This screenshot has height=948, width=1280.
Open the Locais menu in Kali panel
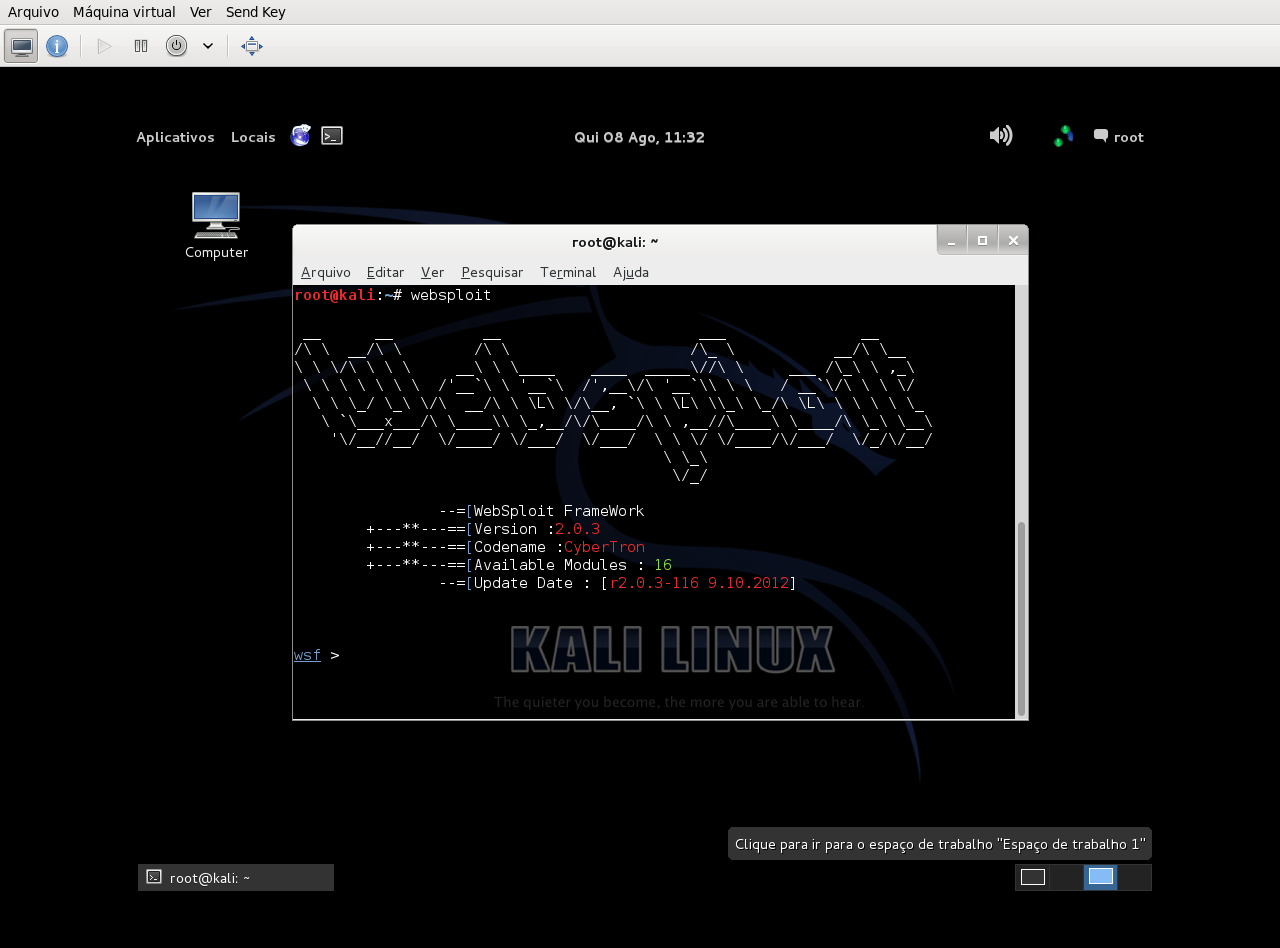tap(253, 137)
